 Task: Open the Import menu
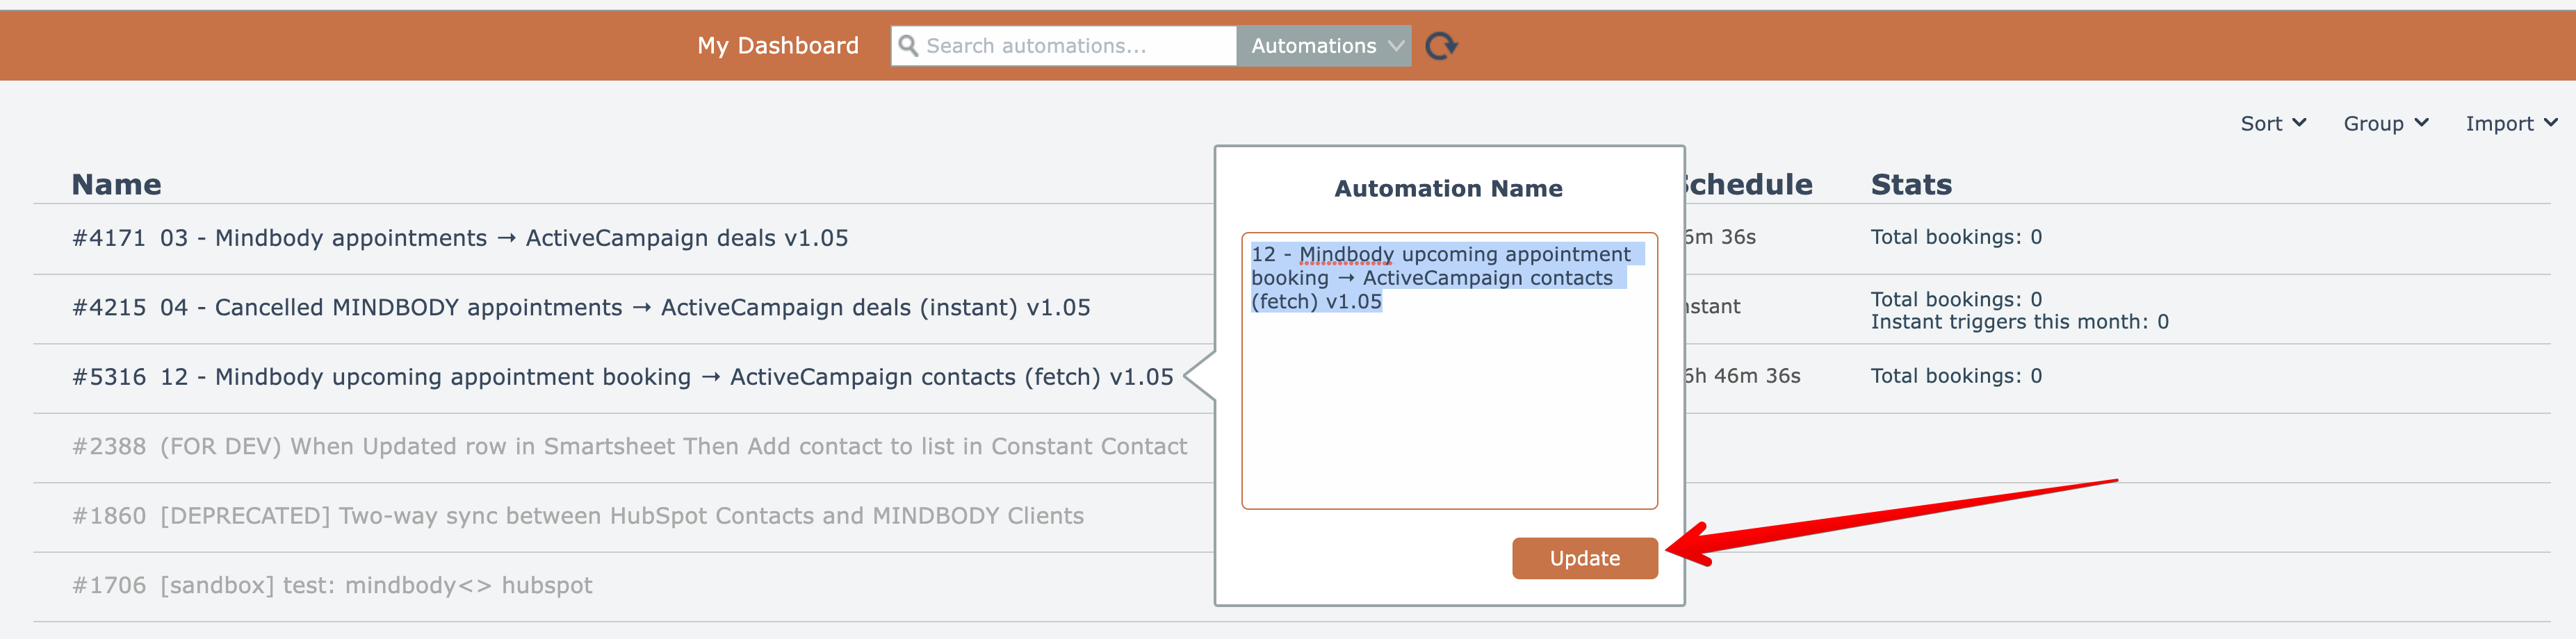point(2510,123)
